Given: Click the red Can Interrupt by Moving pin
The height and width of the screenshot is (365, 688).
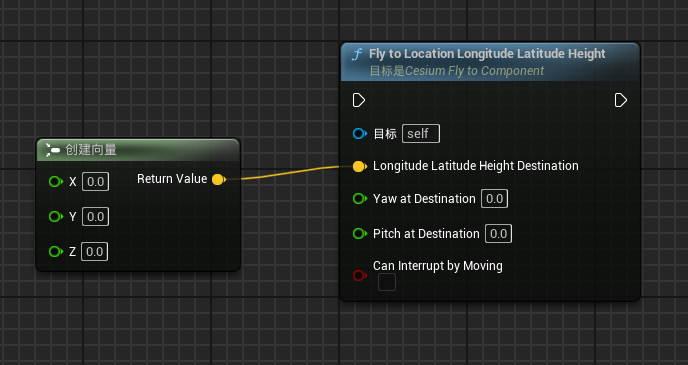Looking at the screenshot, I should (359, 276).
